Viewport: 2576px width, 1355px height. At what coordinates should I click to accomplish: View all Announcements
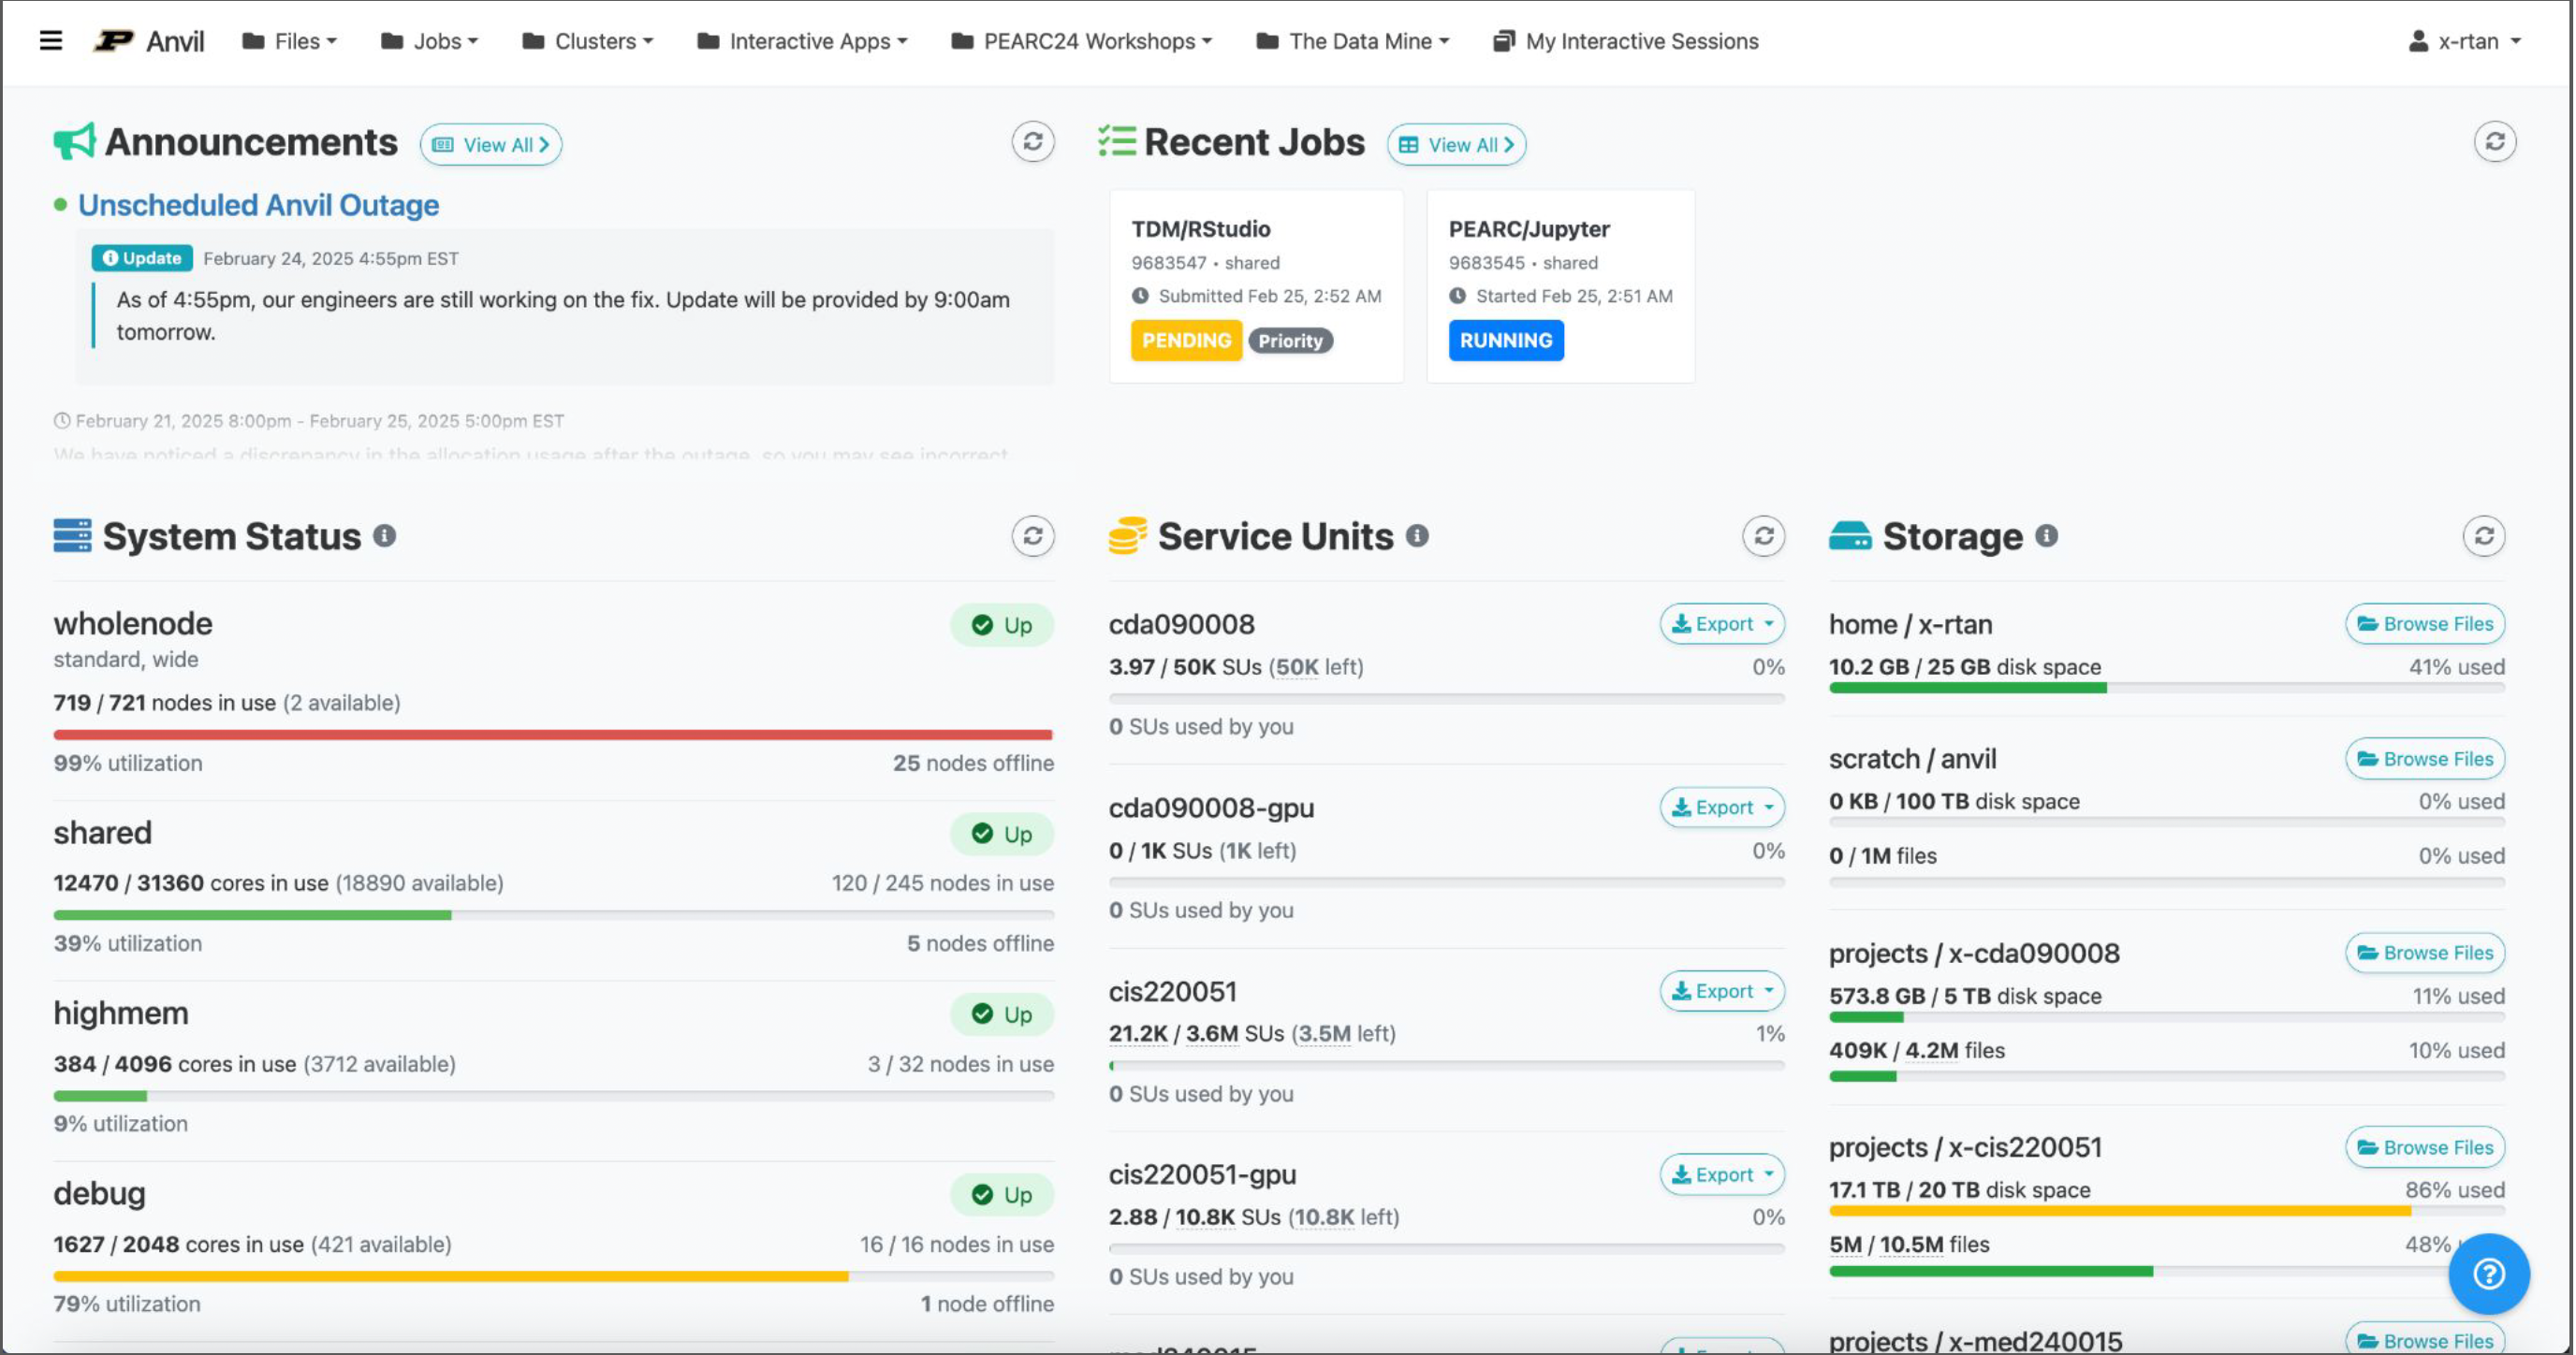[x=491, y=145]
